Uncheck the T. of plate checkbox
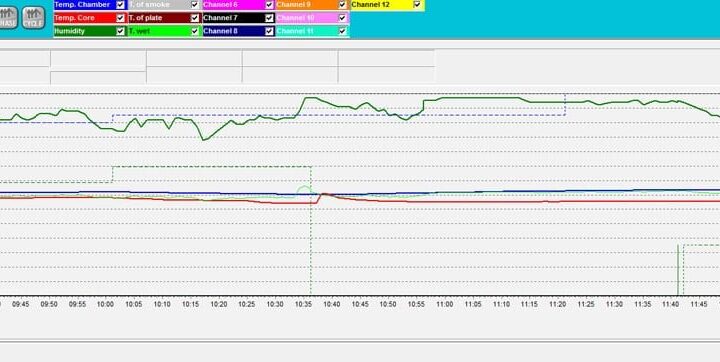 pos(195,18)
